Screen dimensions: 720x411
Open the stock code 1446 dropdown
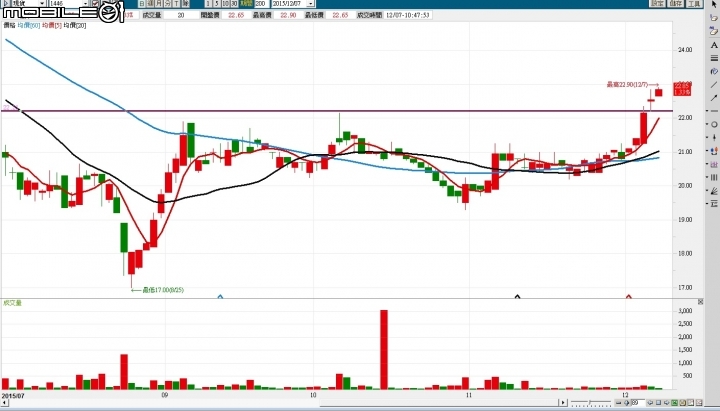[x=85, y=3]
